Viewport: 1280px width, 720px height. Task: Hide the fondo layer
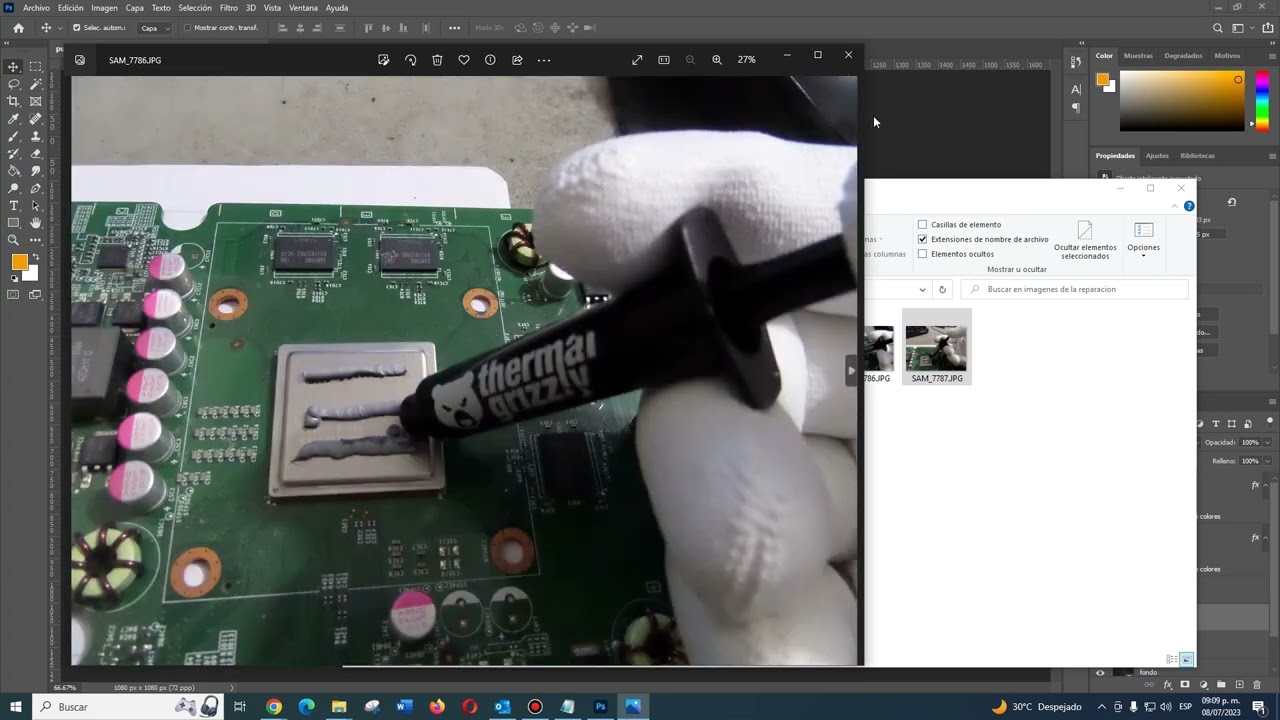(1100, 673)
